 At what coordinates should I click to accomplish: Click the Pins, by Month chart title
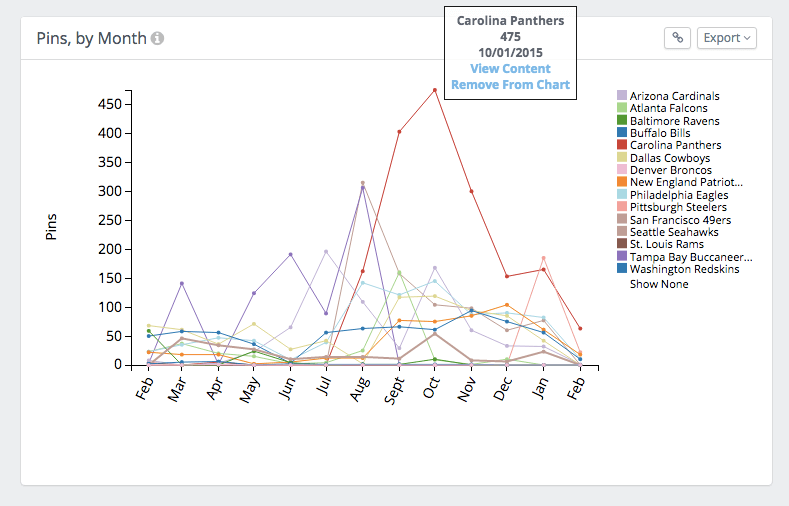coord(92,38)
